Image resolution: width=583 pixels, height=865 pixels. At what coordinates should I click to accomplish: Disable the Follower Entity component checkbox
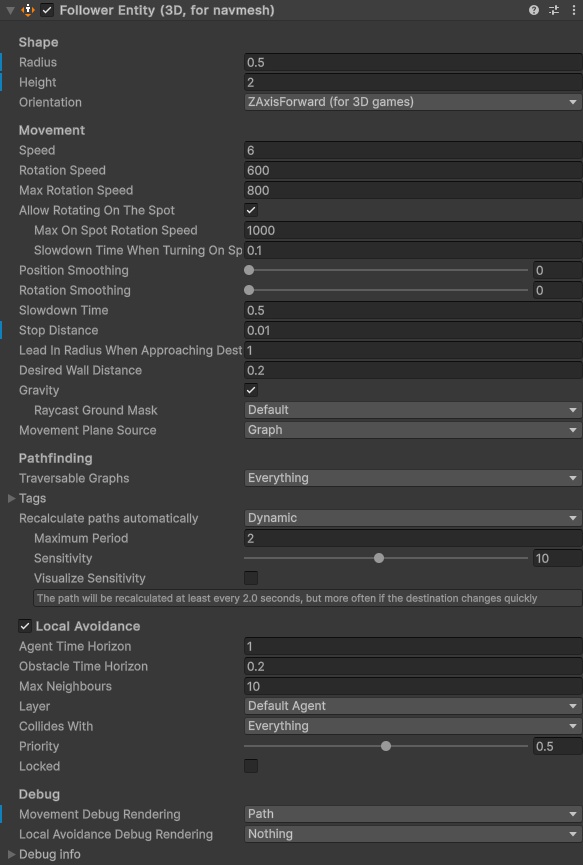click(47, 10)
